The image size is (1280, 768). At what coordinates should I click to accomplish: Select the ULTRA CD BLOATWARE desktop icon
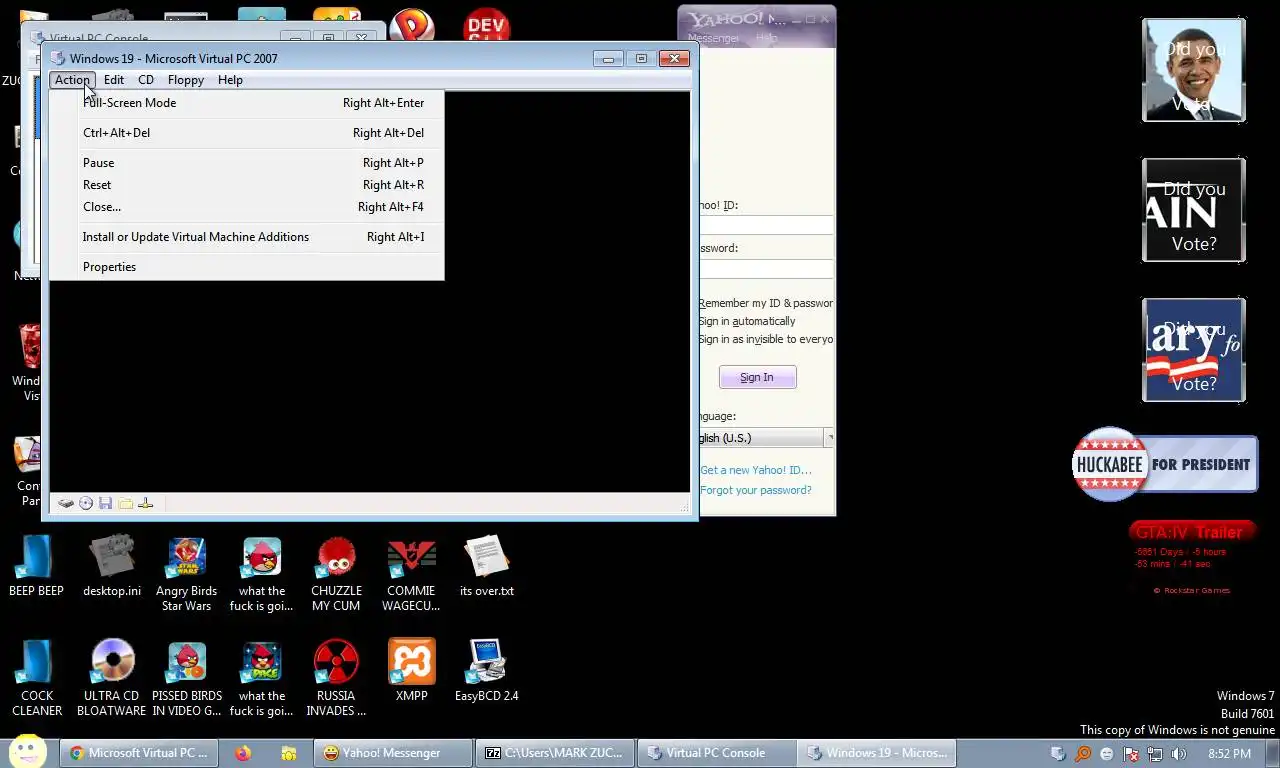point(112,678)
